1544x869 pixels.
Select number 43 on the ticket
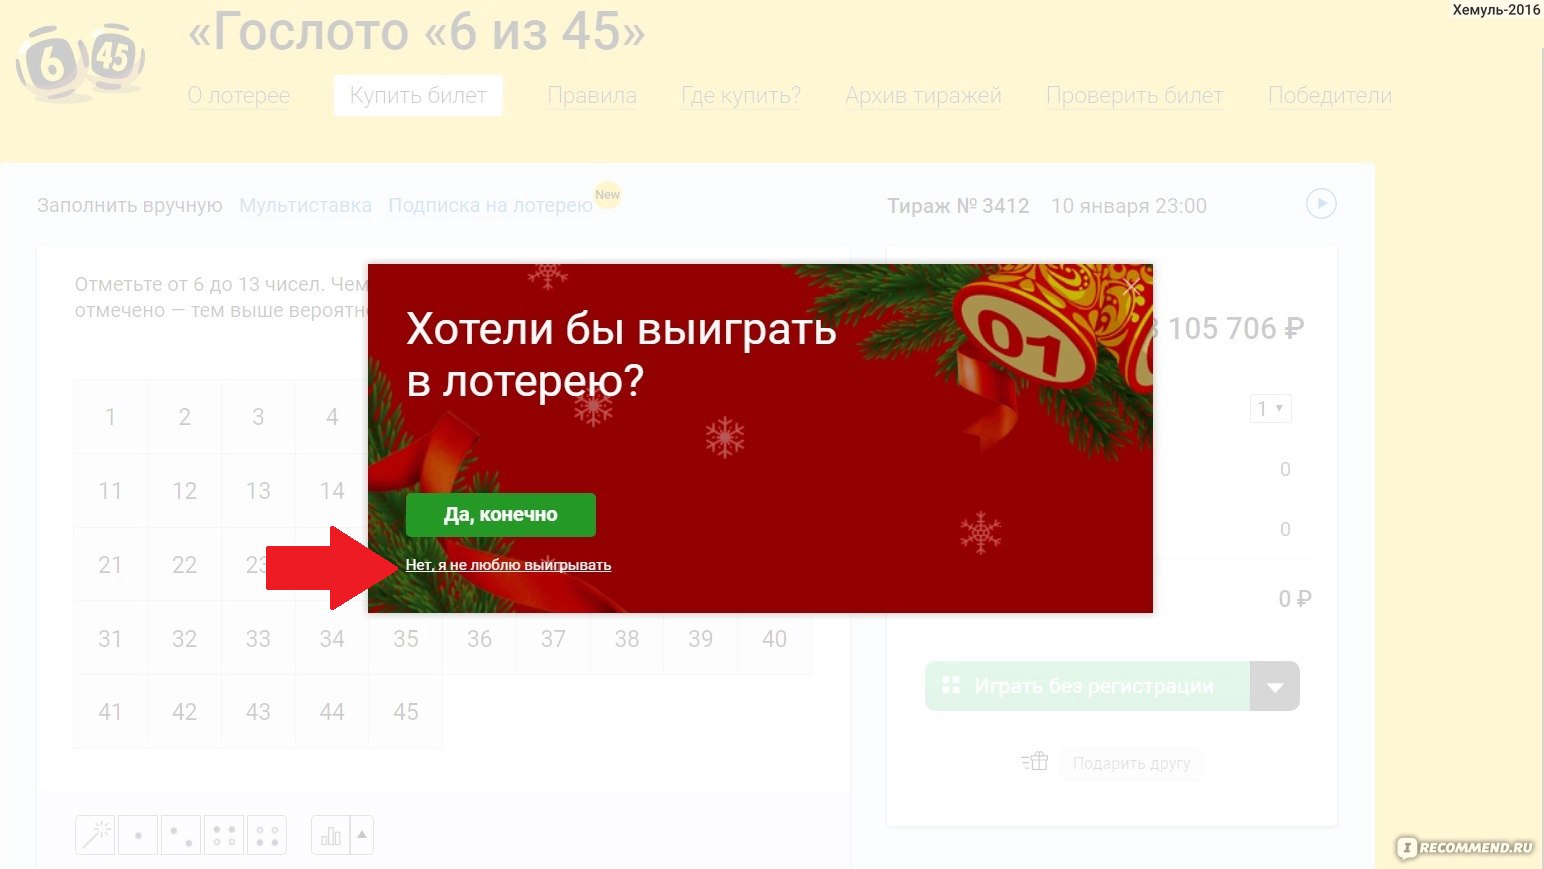click(x=258, y=712)
